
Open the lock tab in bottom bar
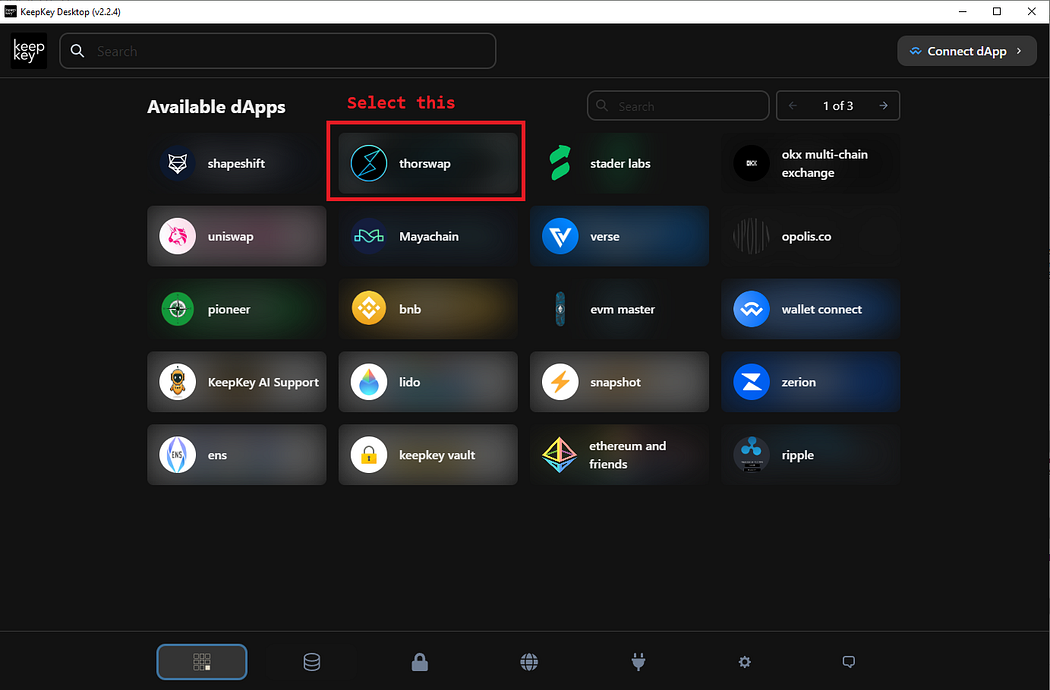[x=420, y=662]
